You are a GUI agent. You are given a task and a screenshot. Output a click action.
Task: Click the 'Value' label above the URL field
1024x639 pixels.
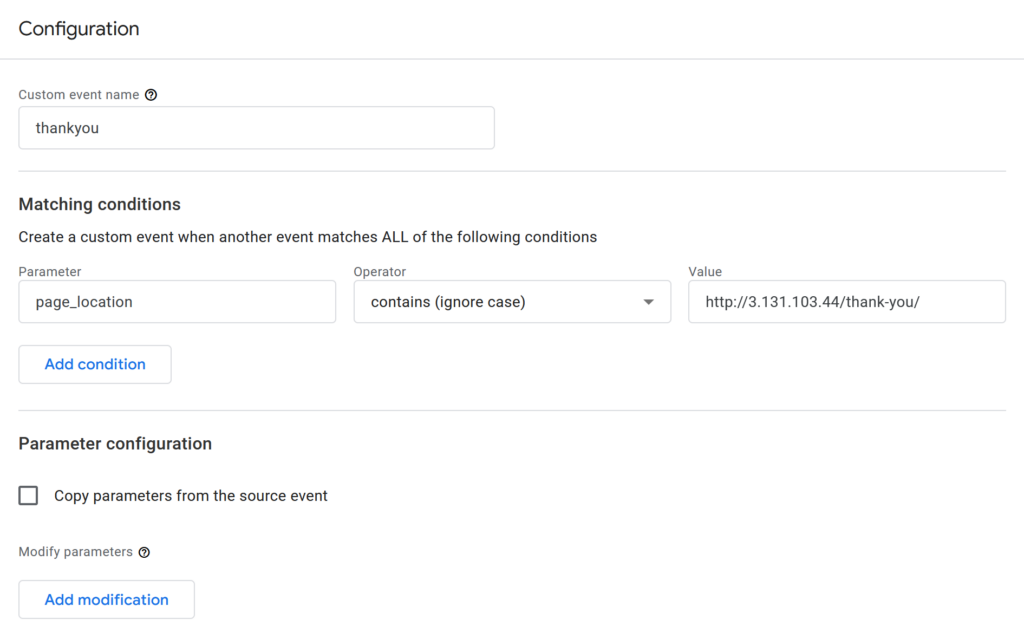[x=705, y=272]
